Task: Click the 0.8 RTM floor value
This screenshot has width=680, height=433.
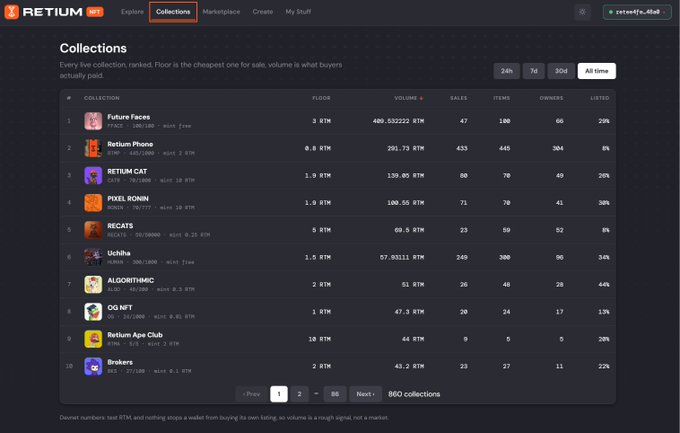Action: [317, 148]
